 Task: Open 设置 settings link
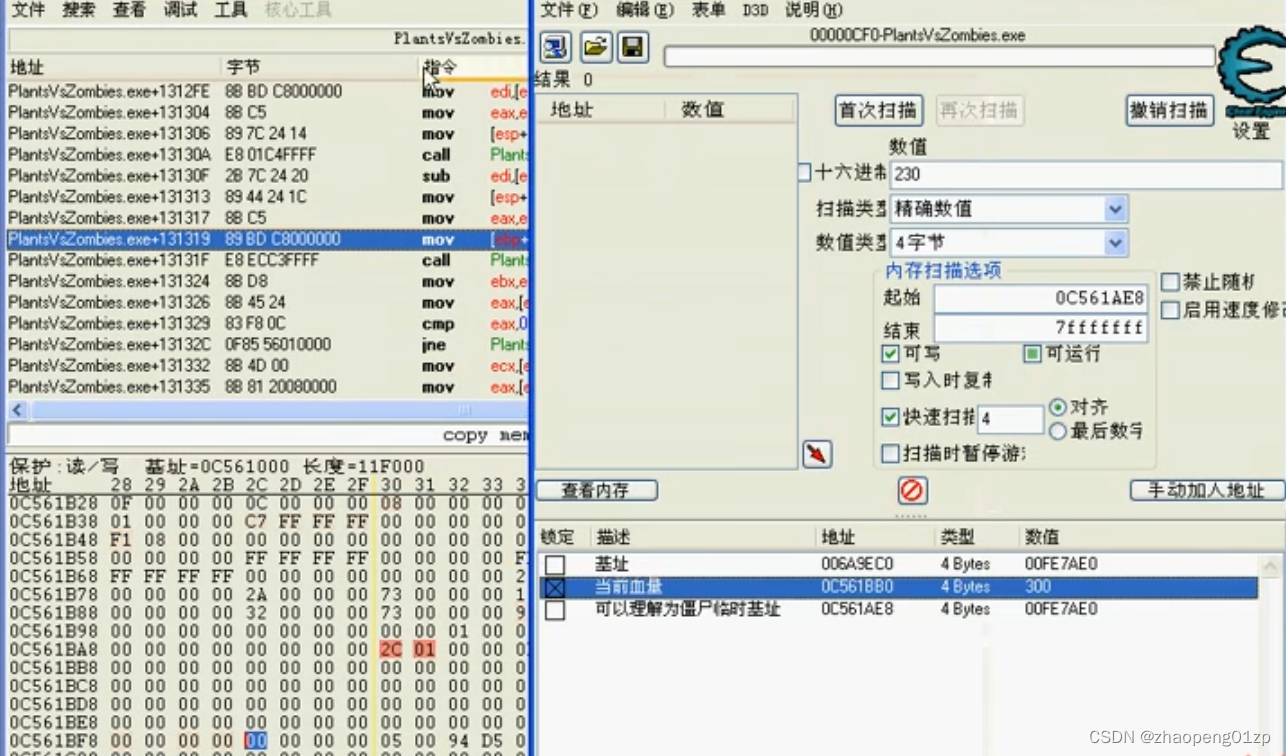click(1251, 132)
